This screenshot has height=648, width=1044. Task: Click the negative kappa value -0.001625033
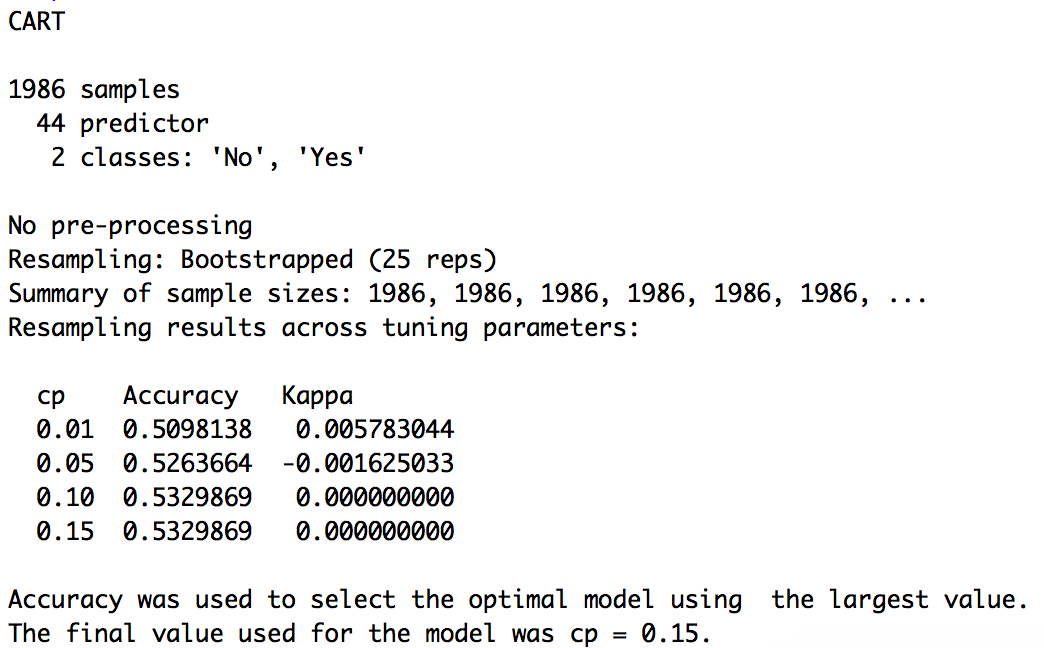(367, 464)
